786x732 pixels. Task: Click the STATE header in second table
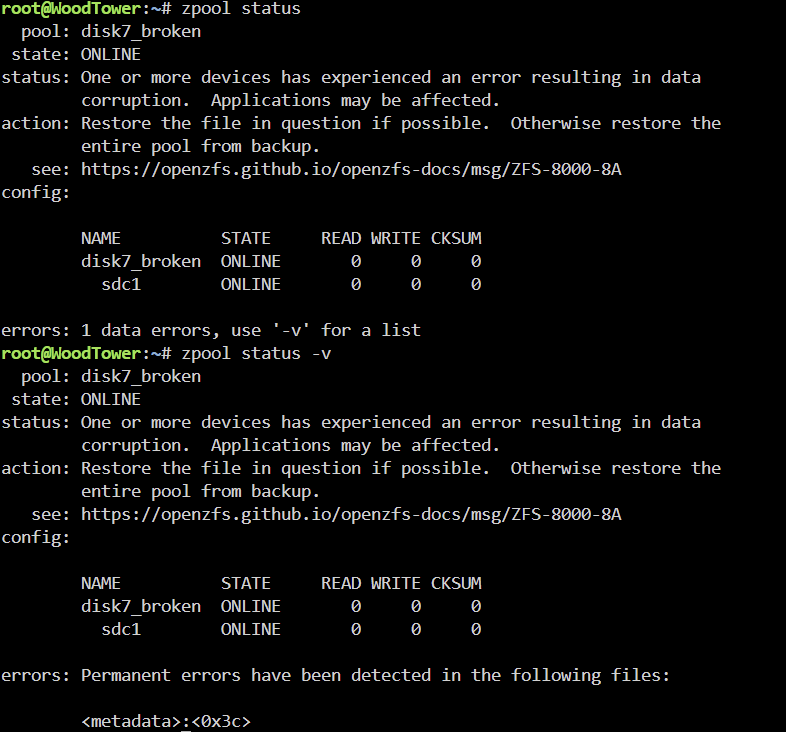246,583
